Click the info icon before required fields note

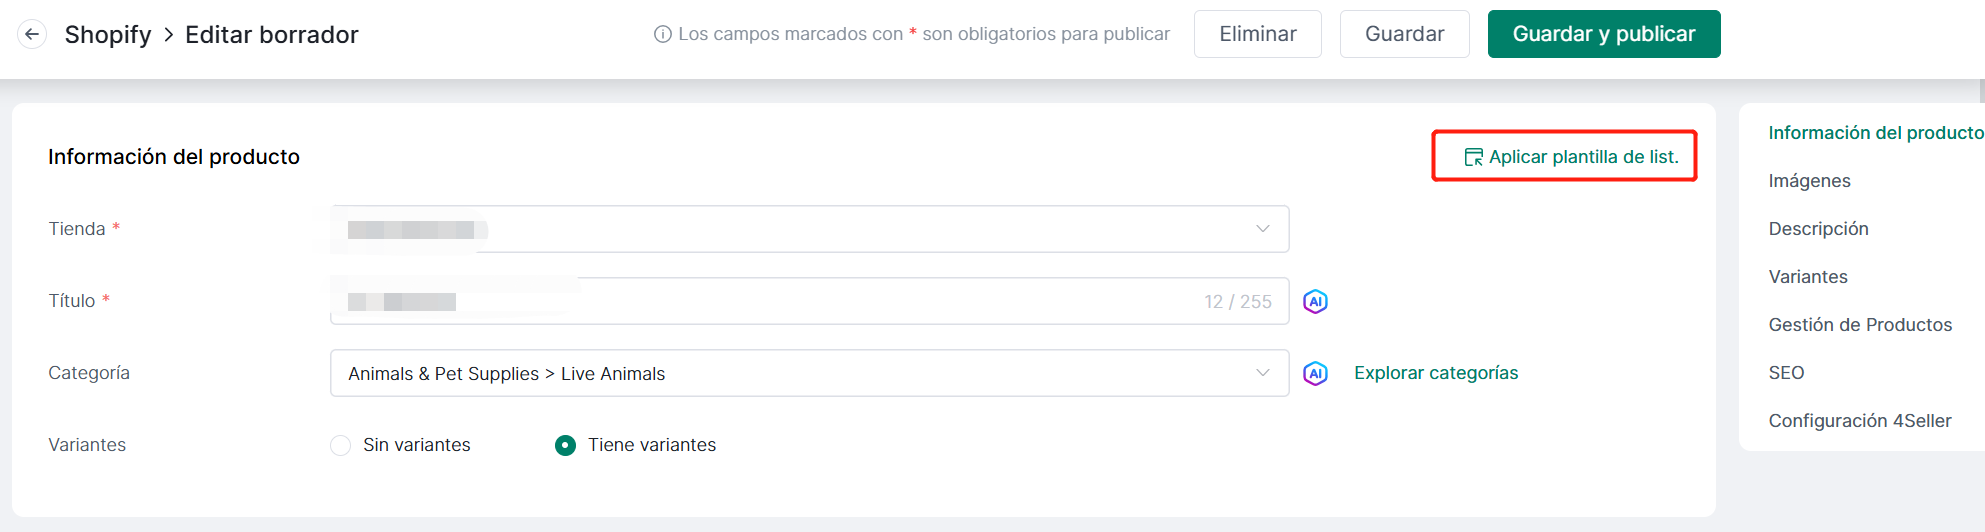[662, 34]
